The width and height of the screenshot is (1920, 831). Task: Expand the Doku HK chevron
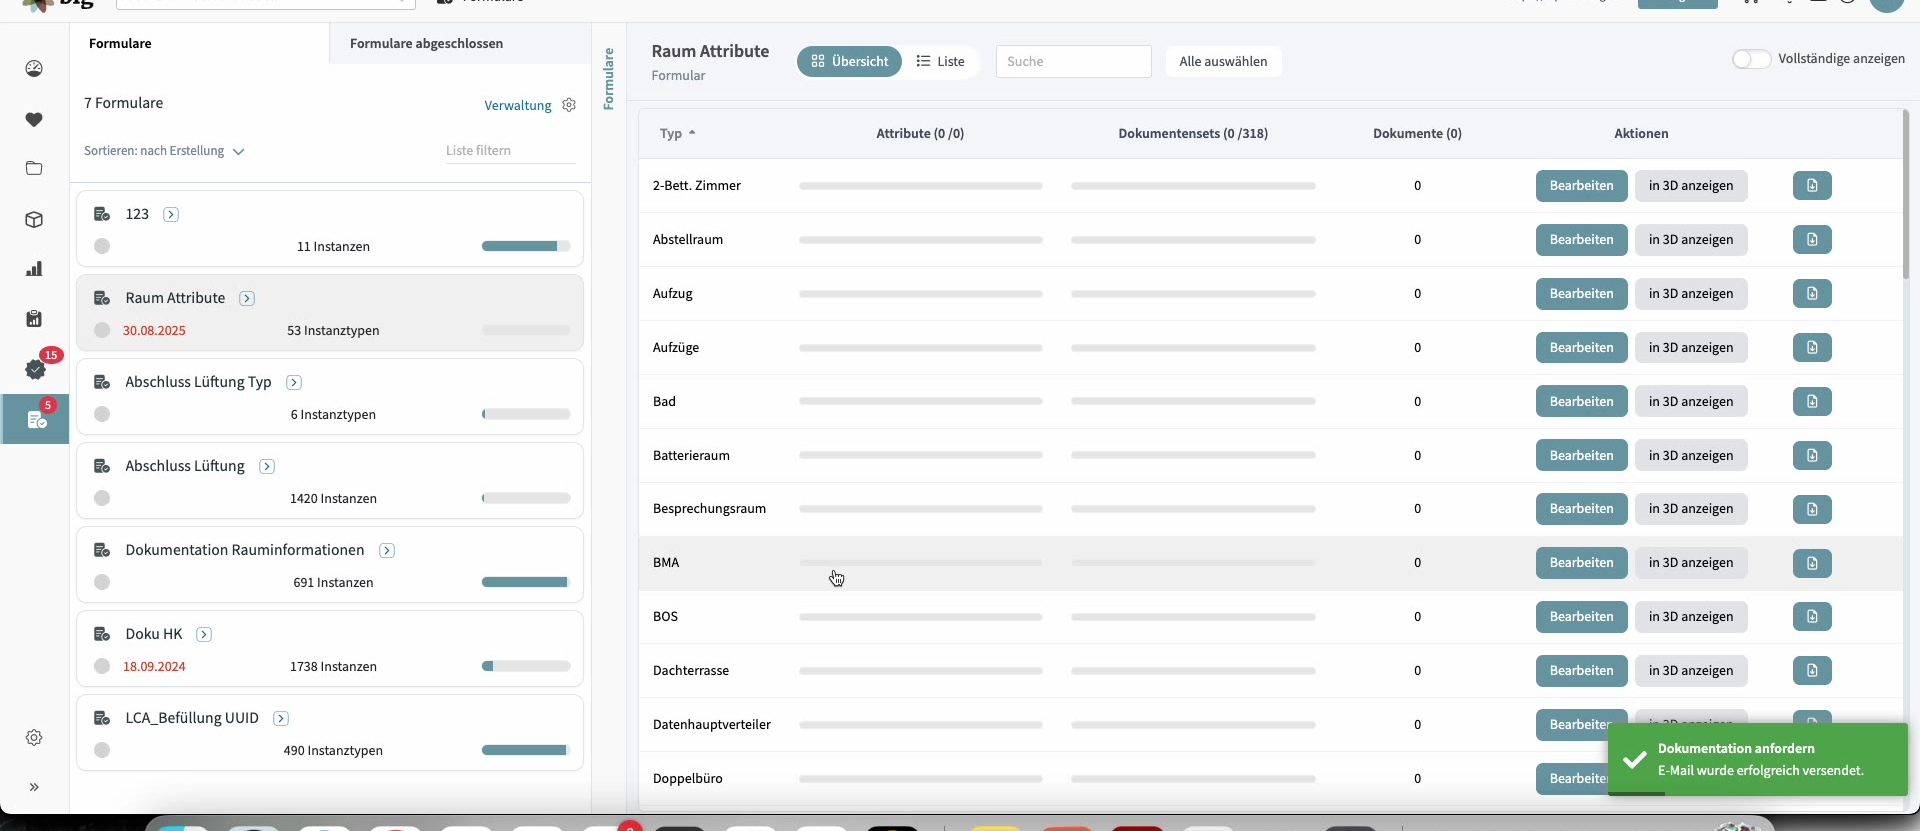pos(204,634)
